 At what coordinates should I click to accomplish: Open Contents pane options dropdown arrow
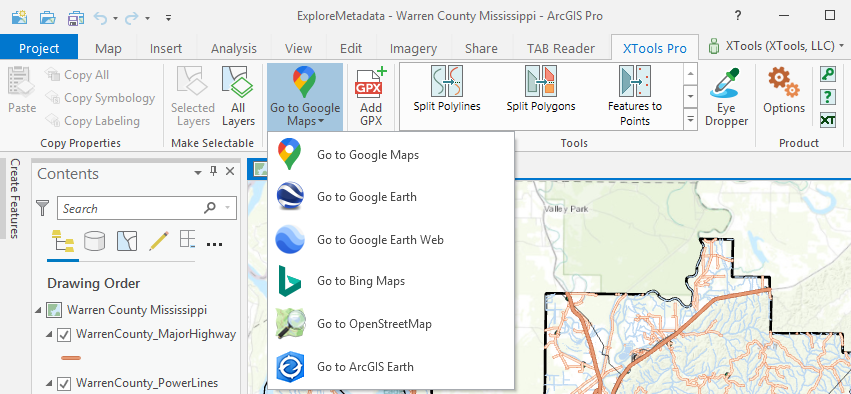198,173
